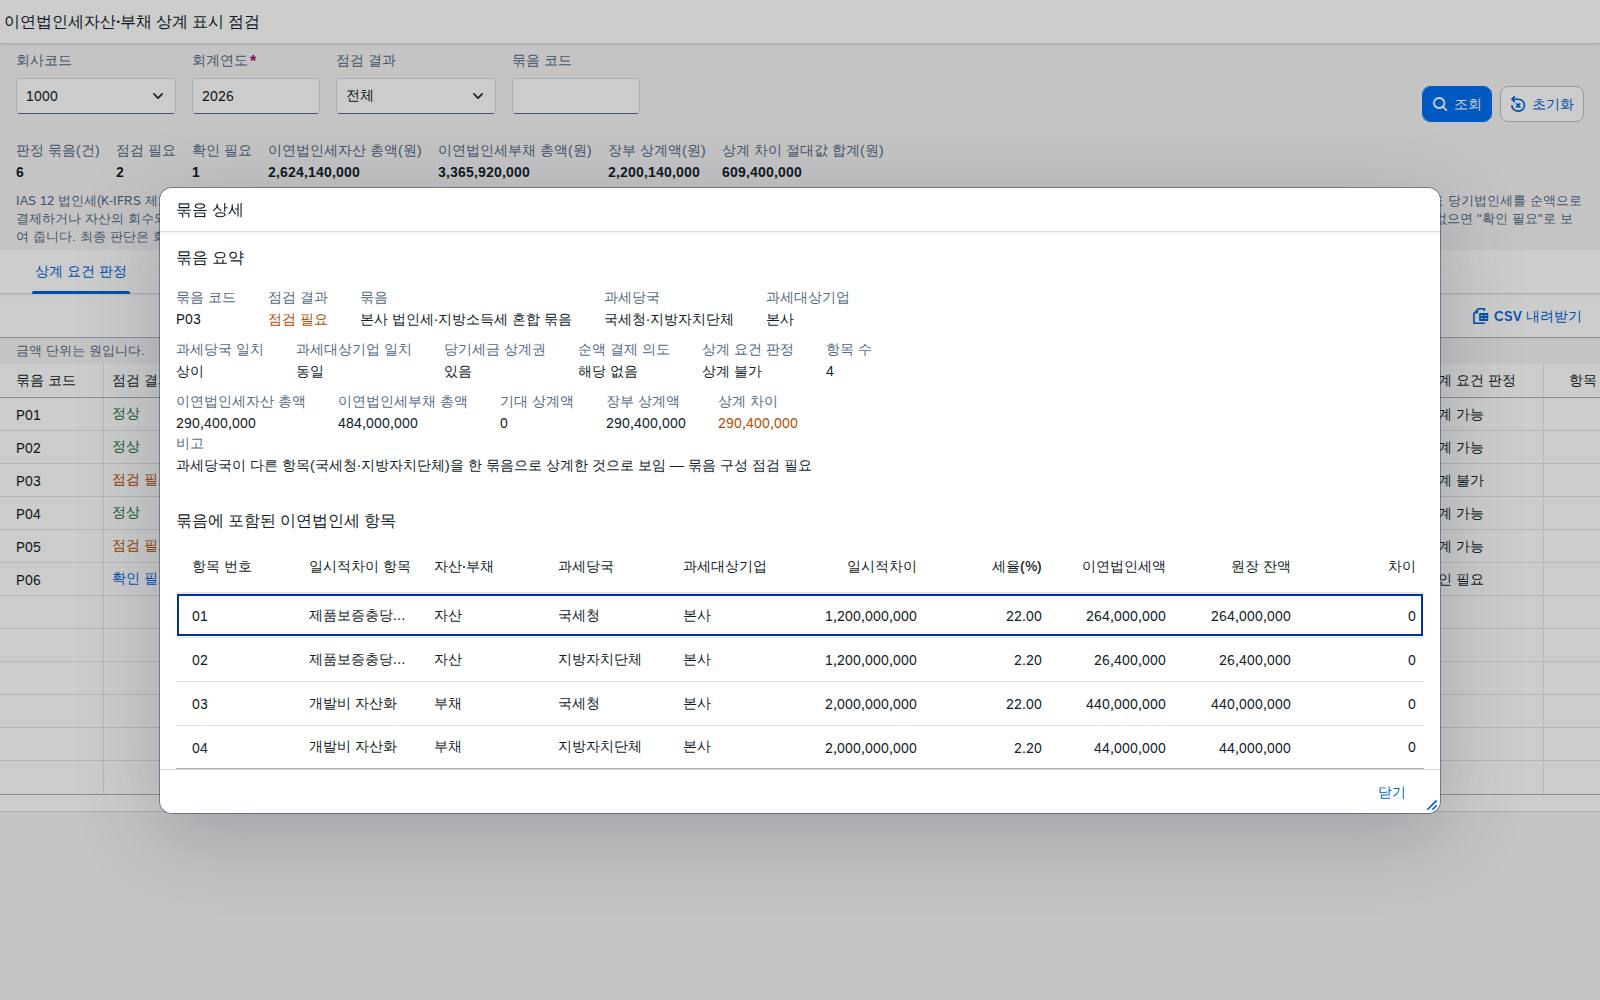Click the 이연법인세액 column header
Screen dimensions: 1600x1000
1124,567
